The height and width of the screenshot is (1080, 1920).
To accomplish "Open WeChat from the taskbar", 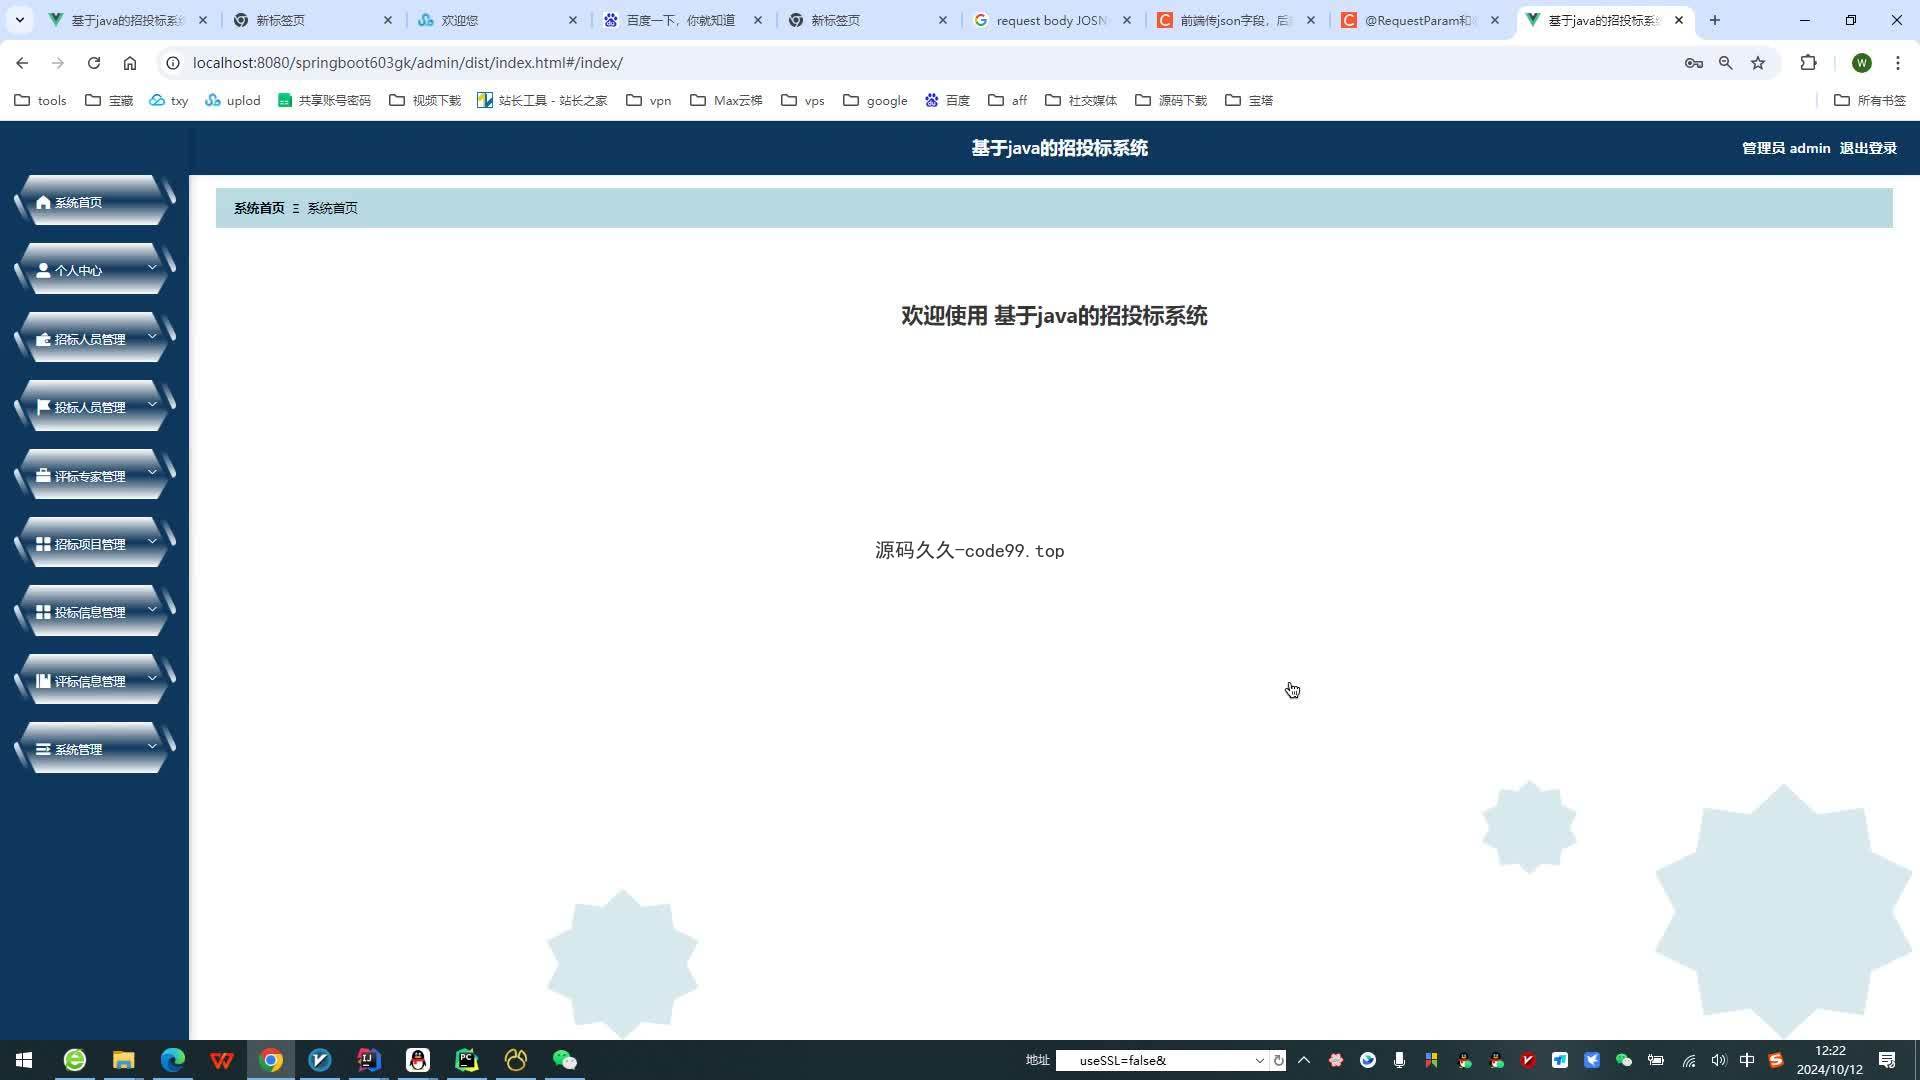I will pyautogui.click(x=565, y=1060).
